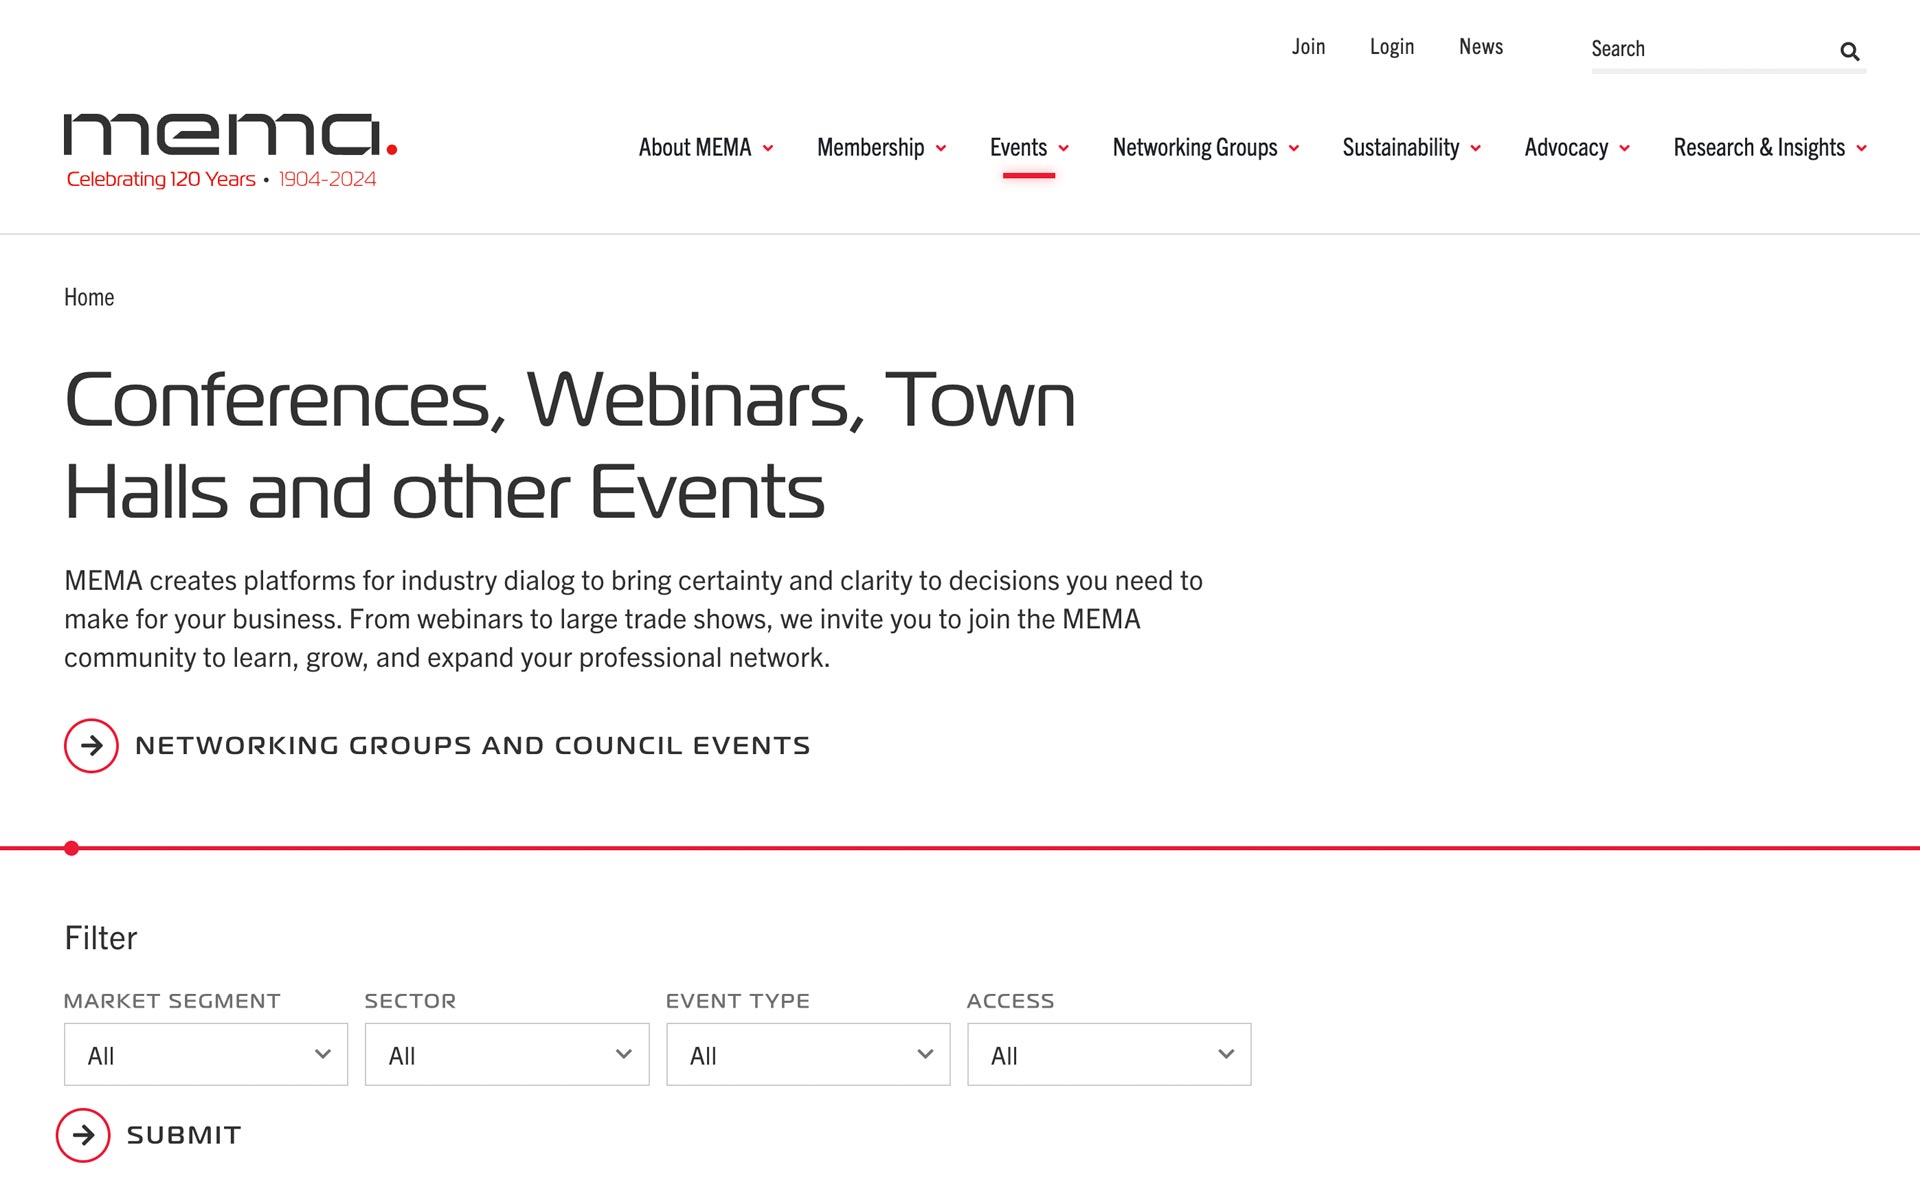This screenshot has height=1200, width=1920.
Task: Click the search magnifier icon
Action: click(x=1849, y=51)
